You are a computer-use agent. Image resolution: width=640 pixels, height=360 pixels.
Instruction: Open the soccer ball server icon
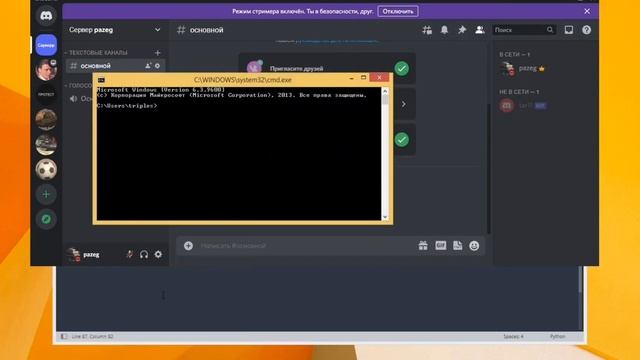46,169
